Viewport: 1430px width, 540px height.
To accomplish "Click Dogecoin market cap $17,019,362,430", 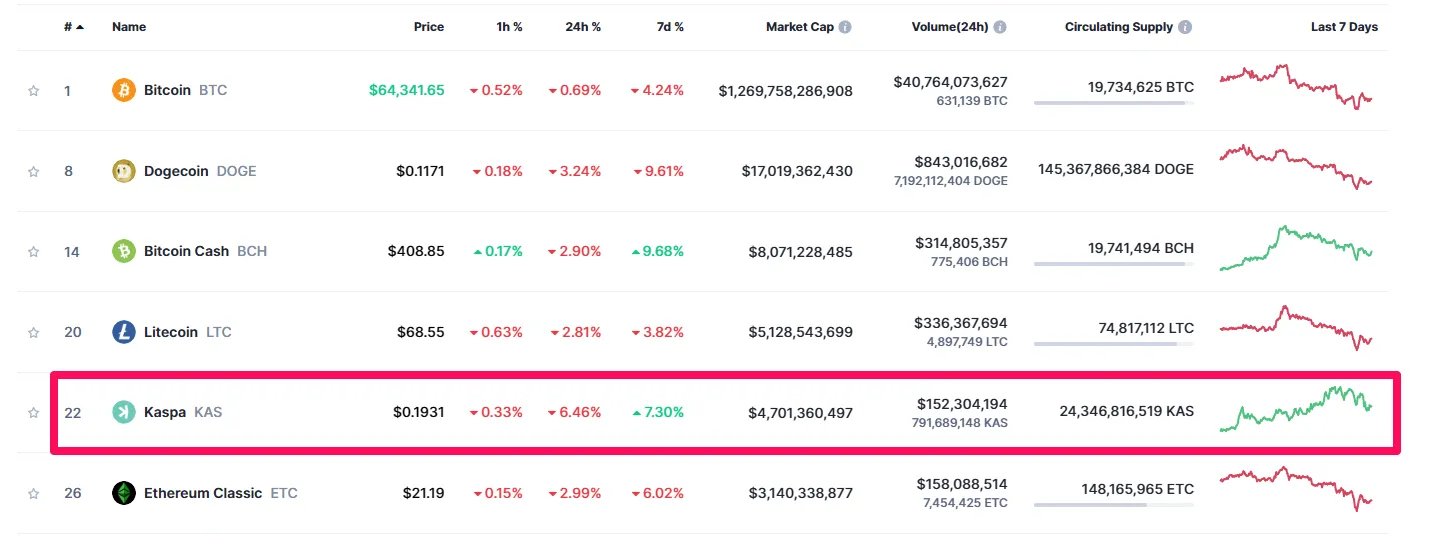I will [797, 171].
